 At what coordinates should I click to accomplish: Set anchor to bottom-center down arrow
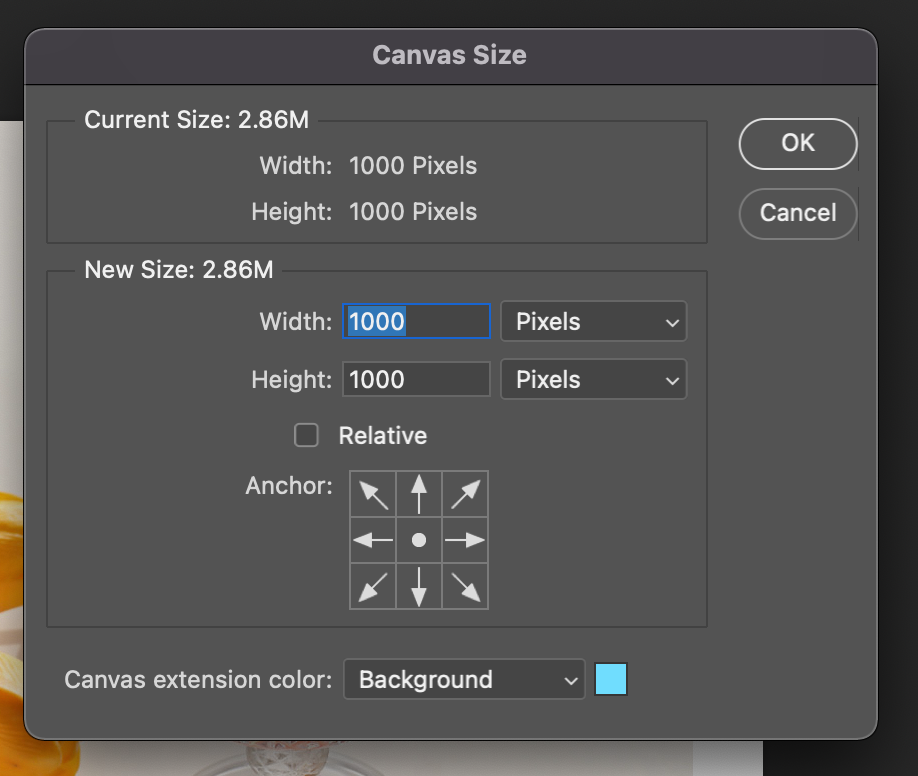click(x=419, y=586)
